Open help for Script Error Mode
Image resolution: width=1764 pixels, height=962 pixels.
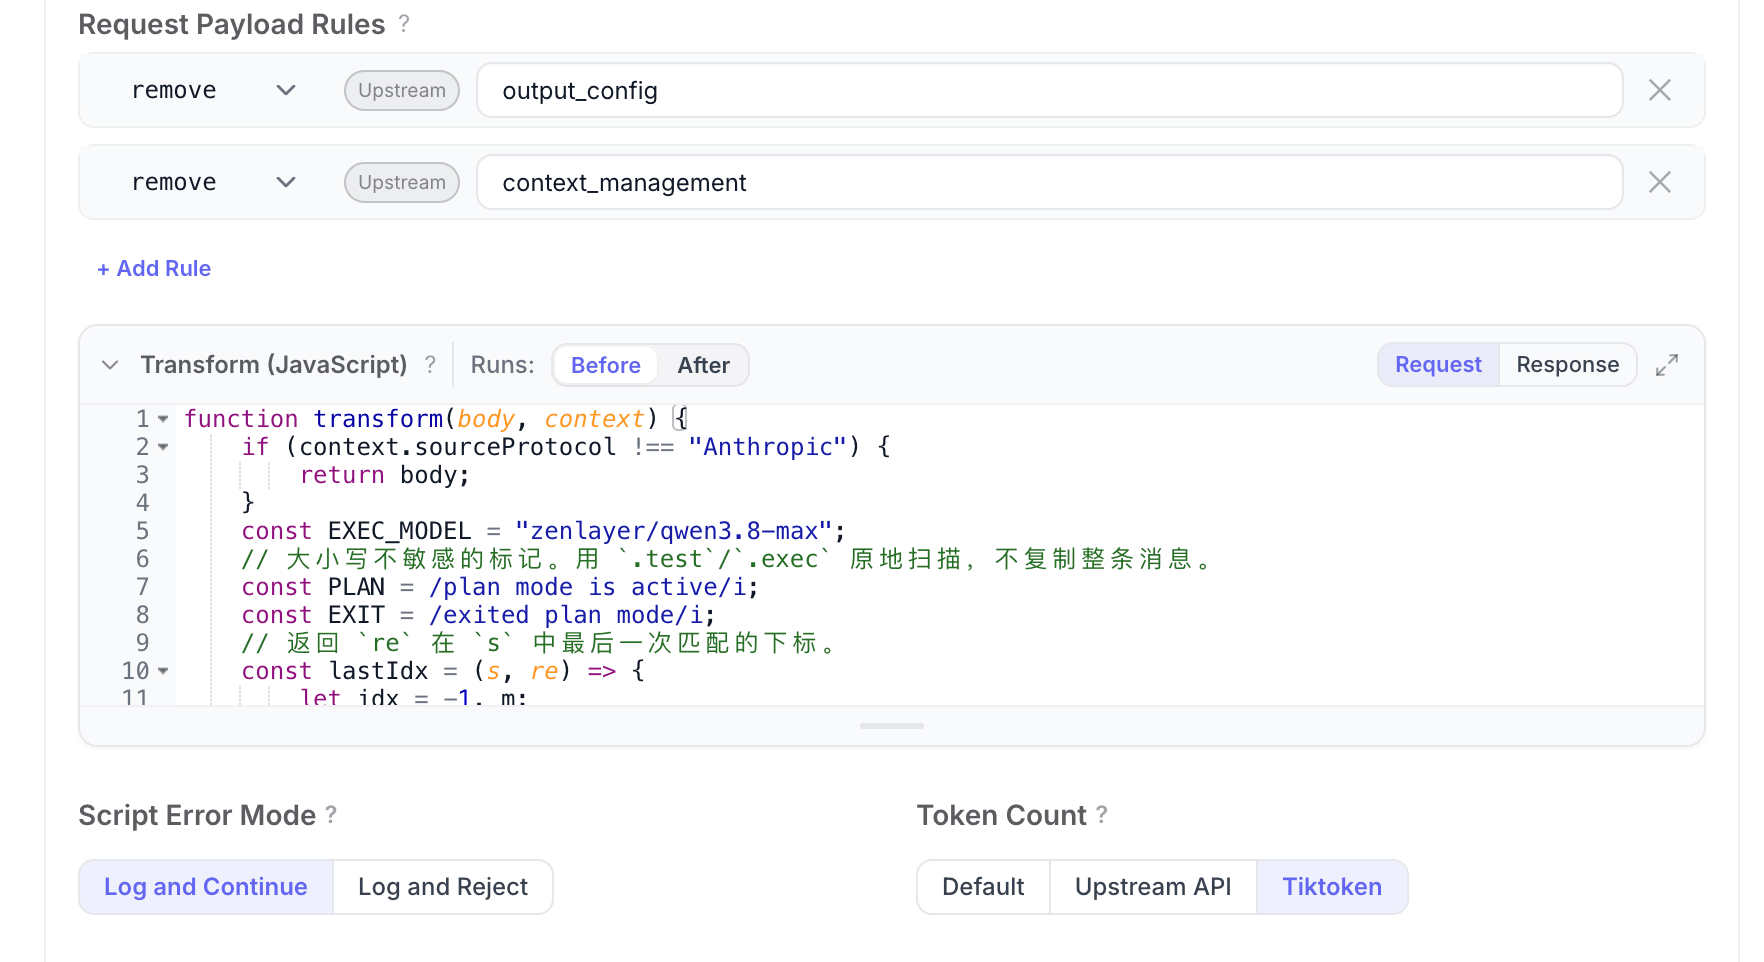331,814
